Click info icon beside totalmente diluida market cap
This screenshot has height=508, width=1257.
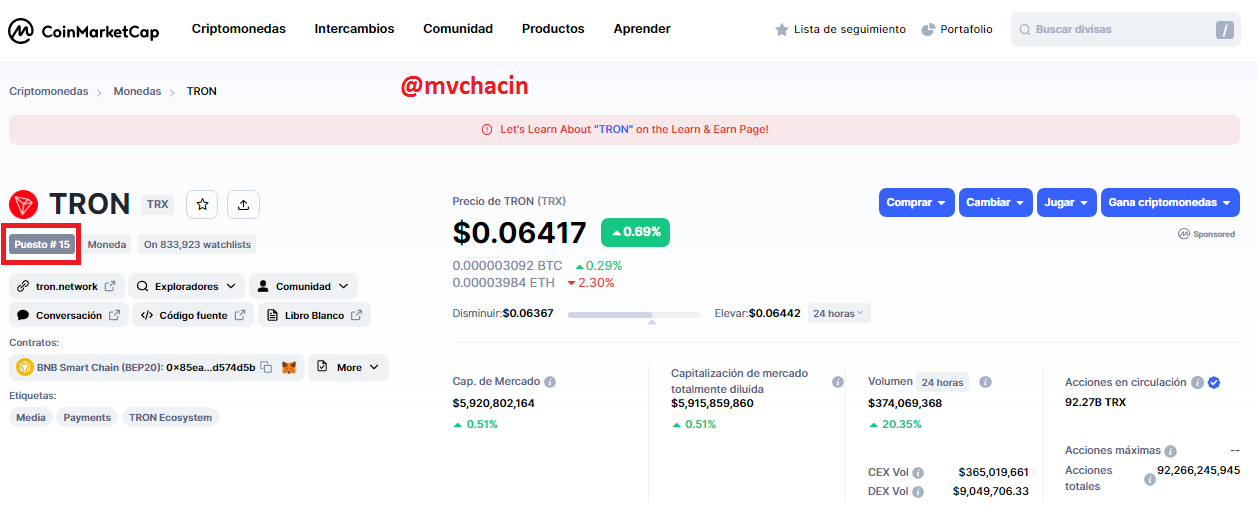pos(838,382)
